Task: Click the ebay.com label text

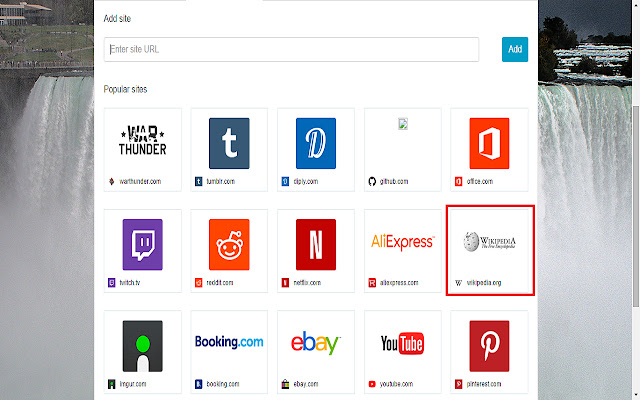Action: coord(306,384)
